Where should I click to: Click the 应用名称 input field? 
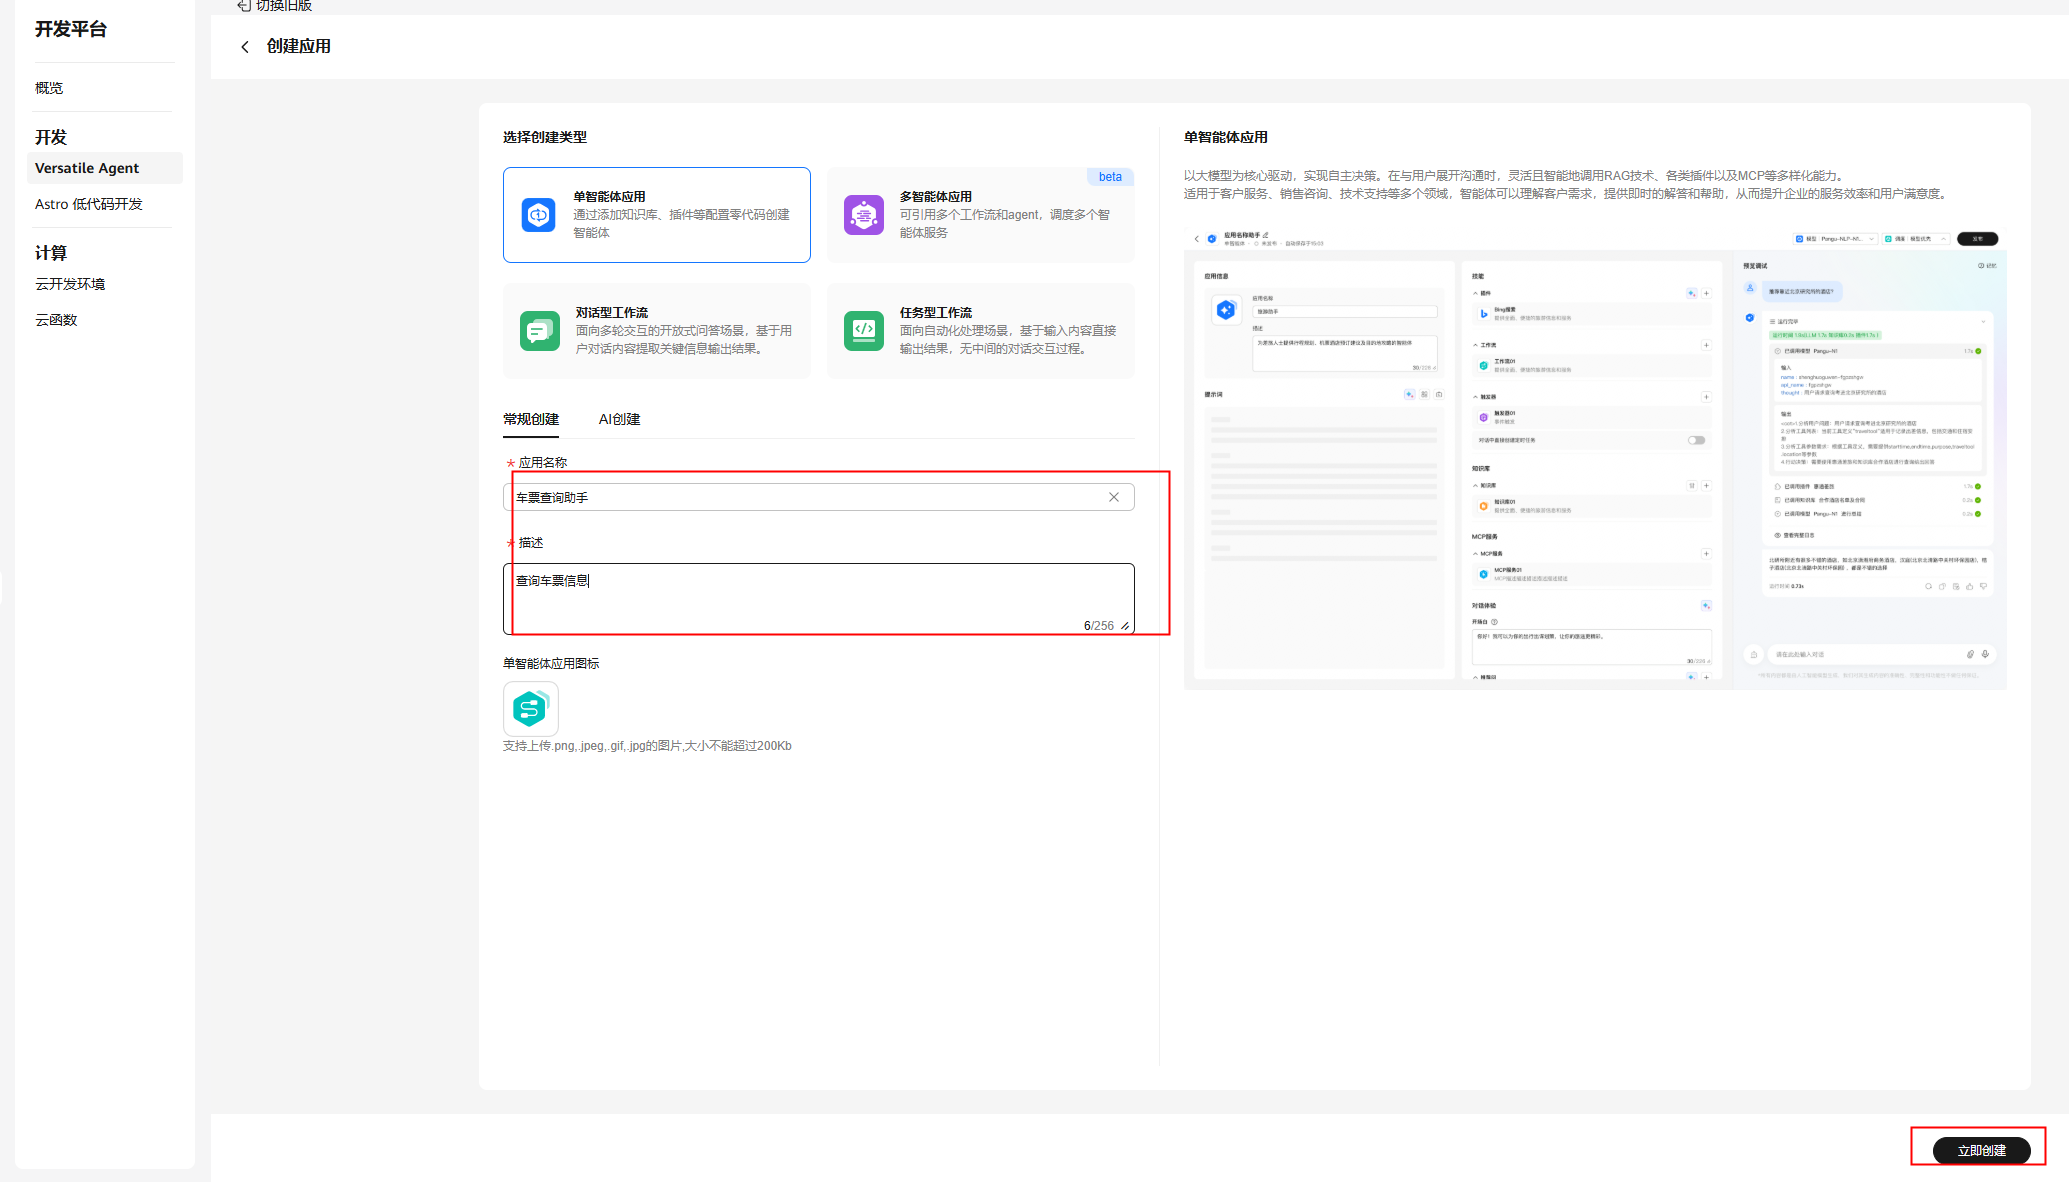coord(800,497)
